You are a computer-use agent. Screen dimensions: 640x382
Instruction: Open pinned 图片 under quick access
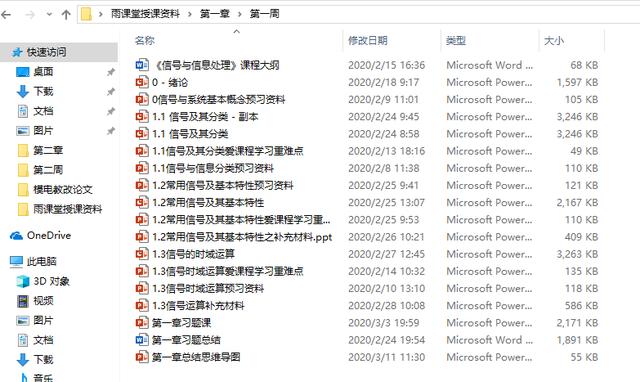click(x=43, y=131)
